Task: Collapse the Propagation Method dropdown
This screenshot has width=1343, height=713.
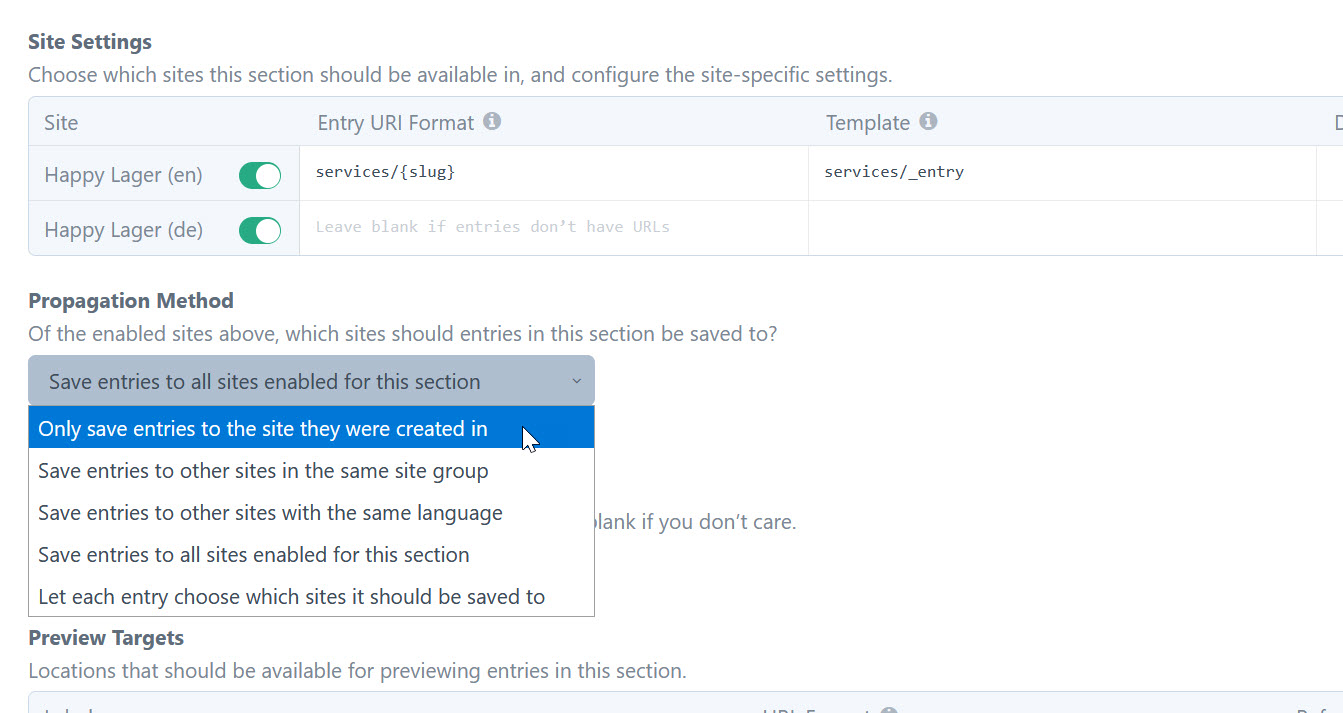Action: click(311, 381)
